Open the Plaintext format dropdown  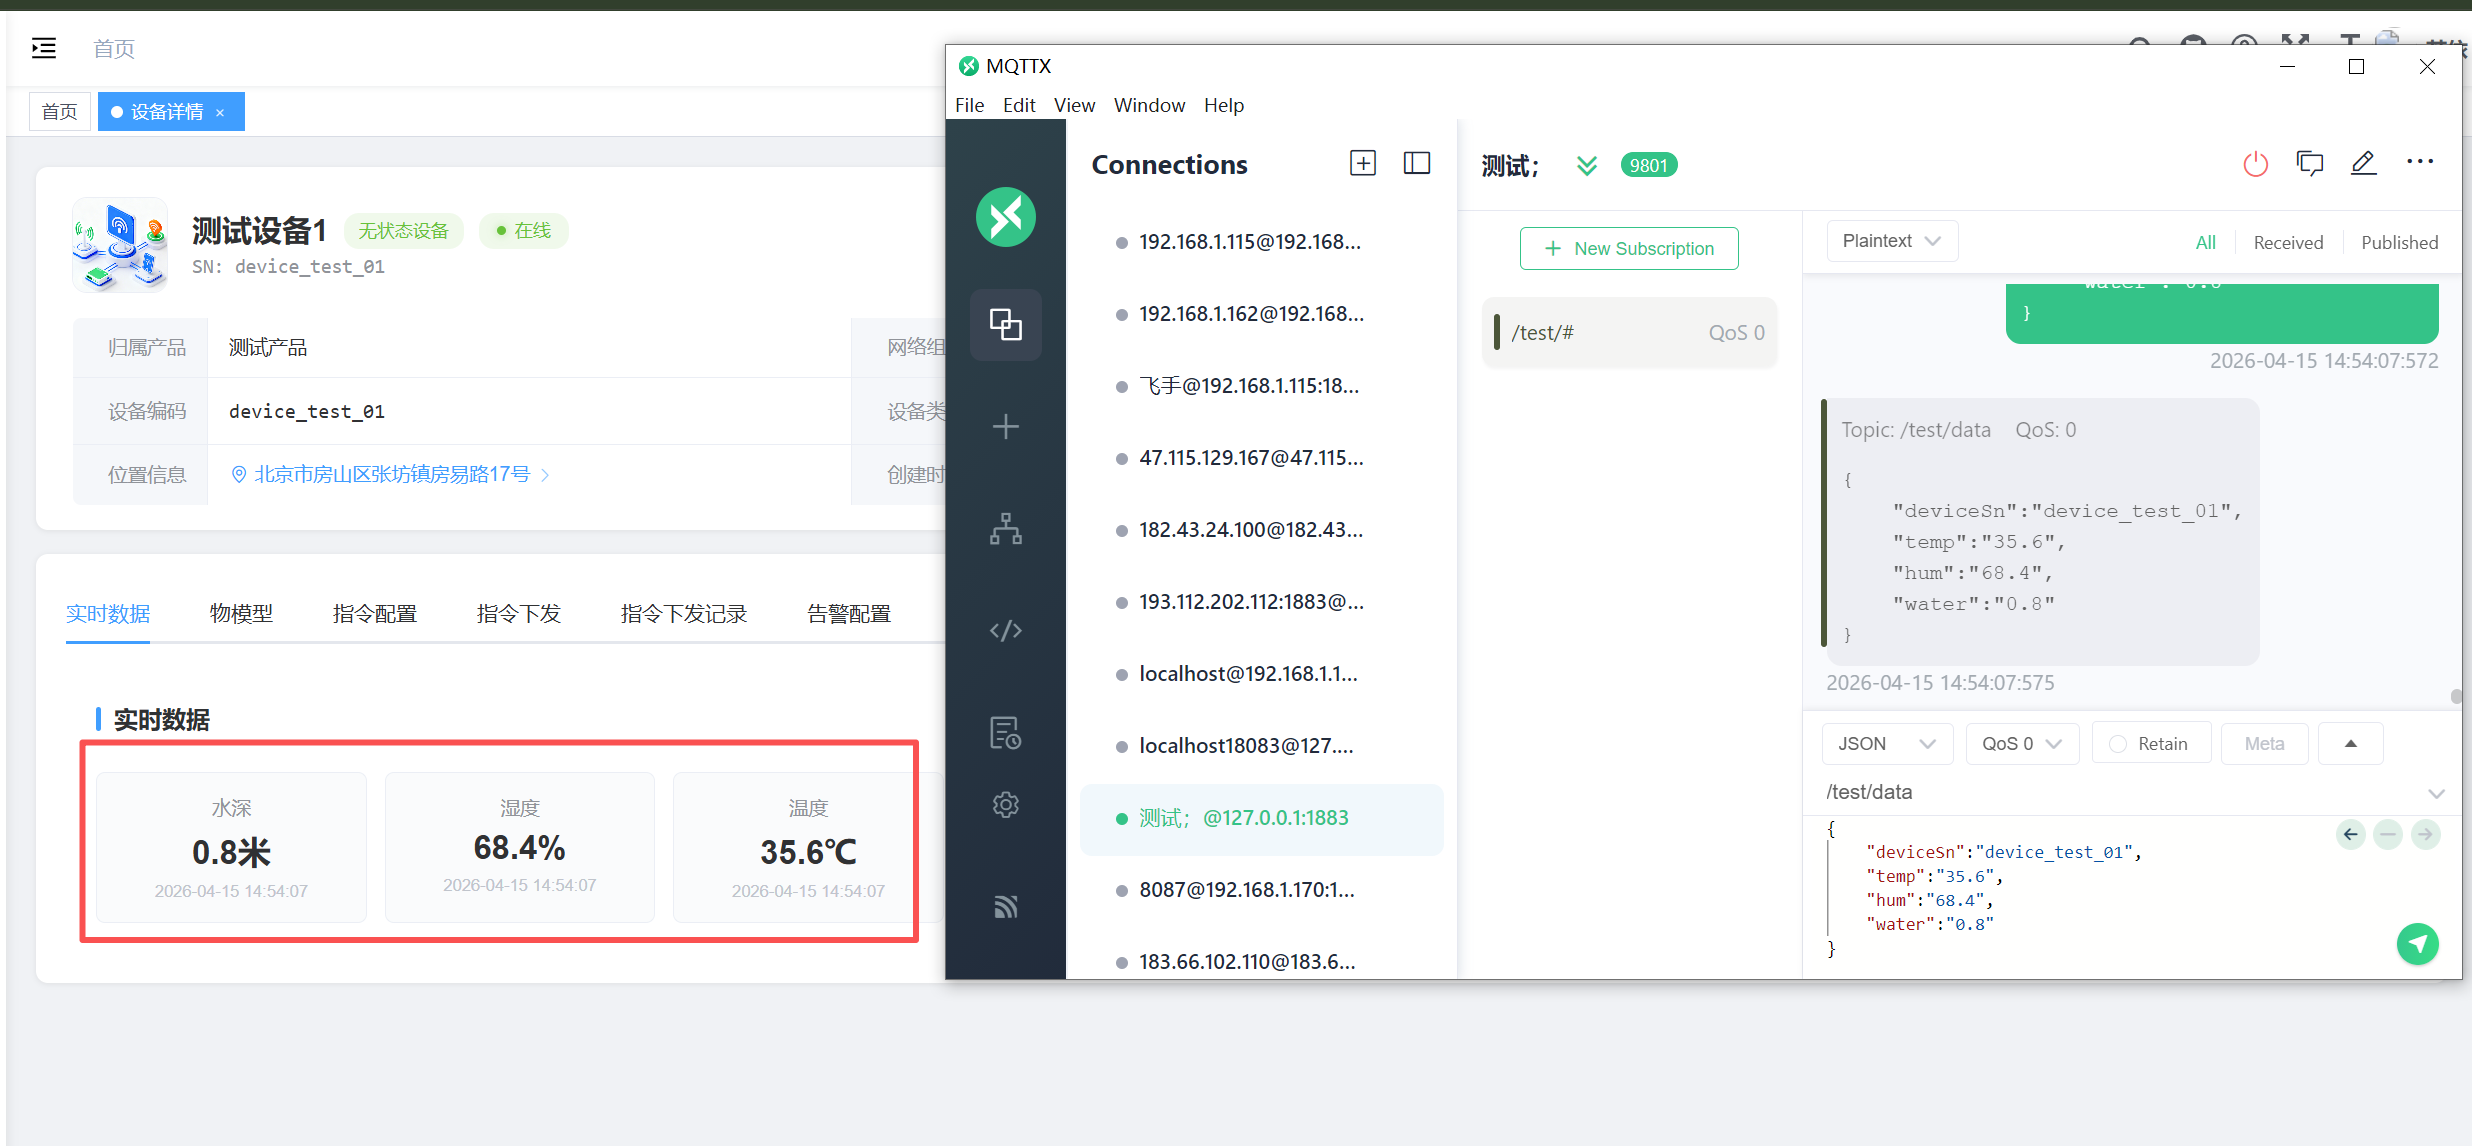(x=1891, y=241)
